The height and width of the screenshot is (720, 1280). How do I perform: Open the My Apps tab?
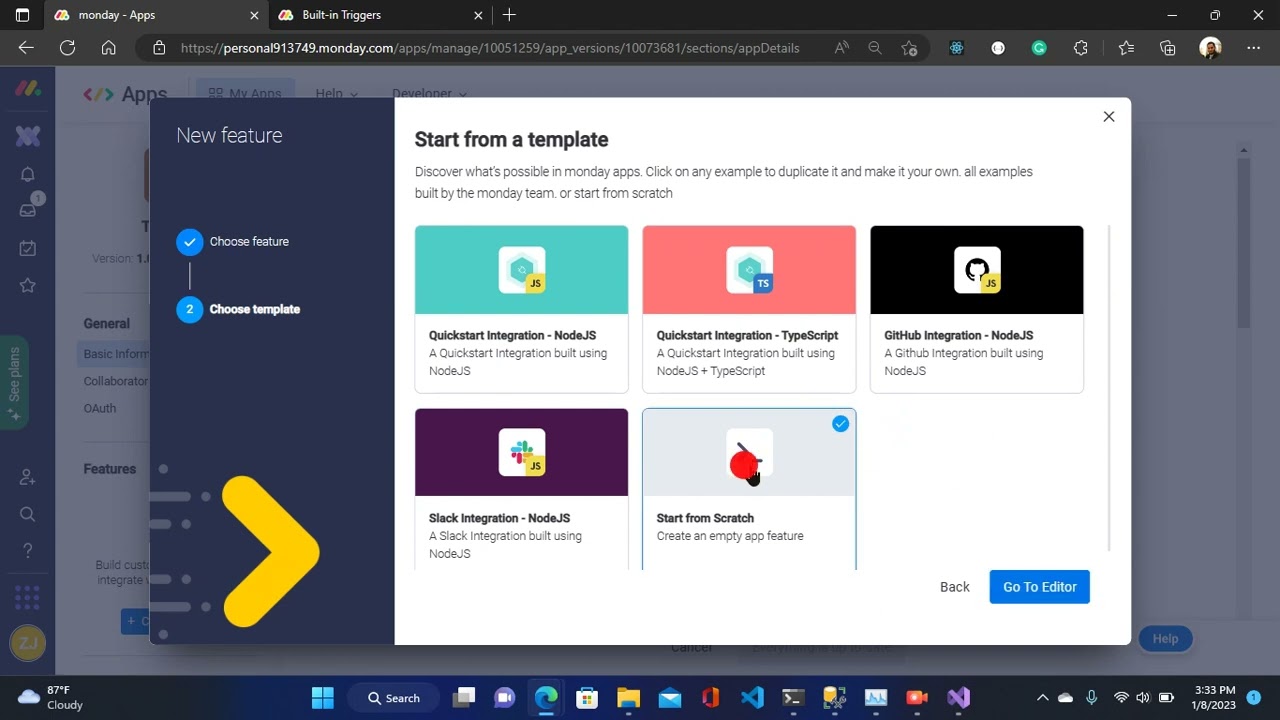(245, 93)
